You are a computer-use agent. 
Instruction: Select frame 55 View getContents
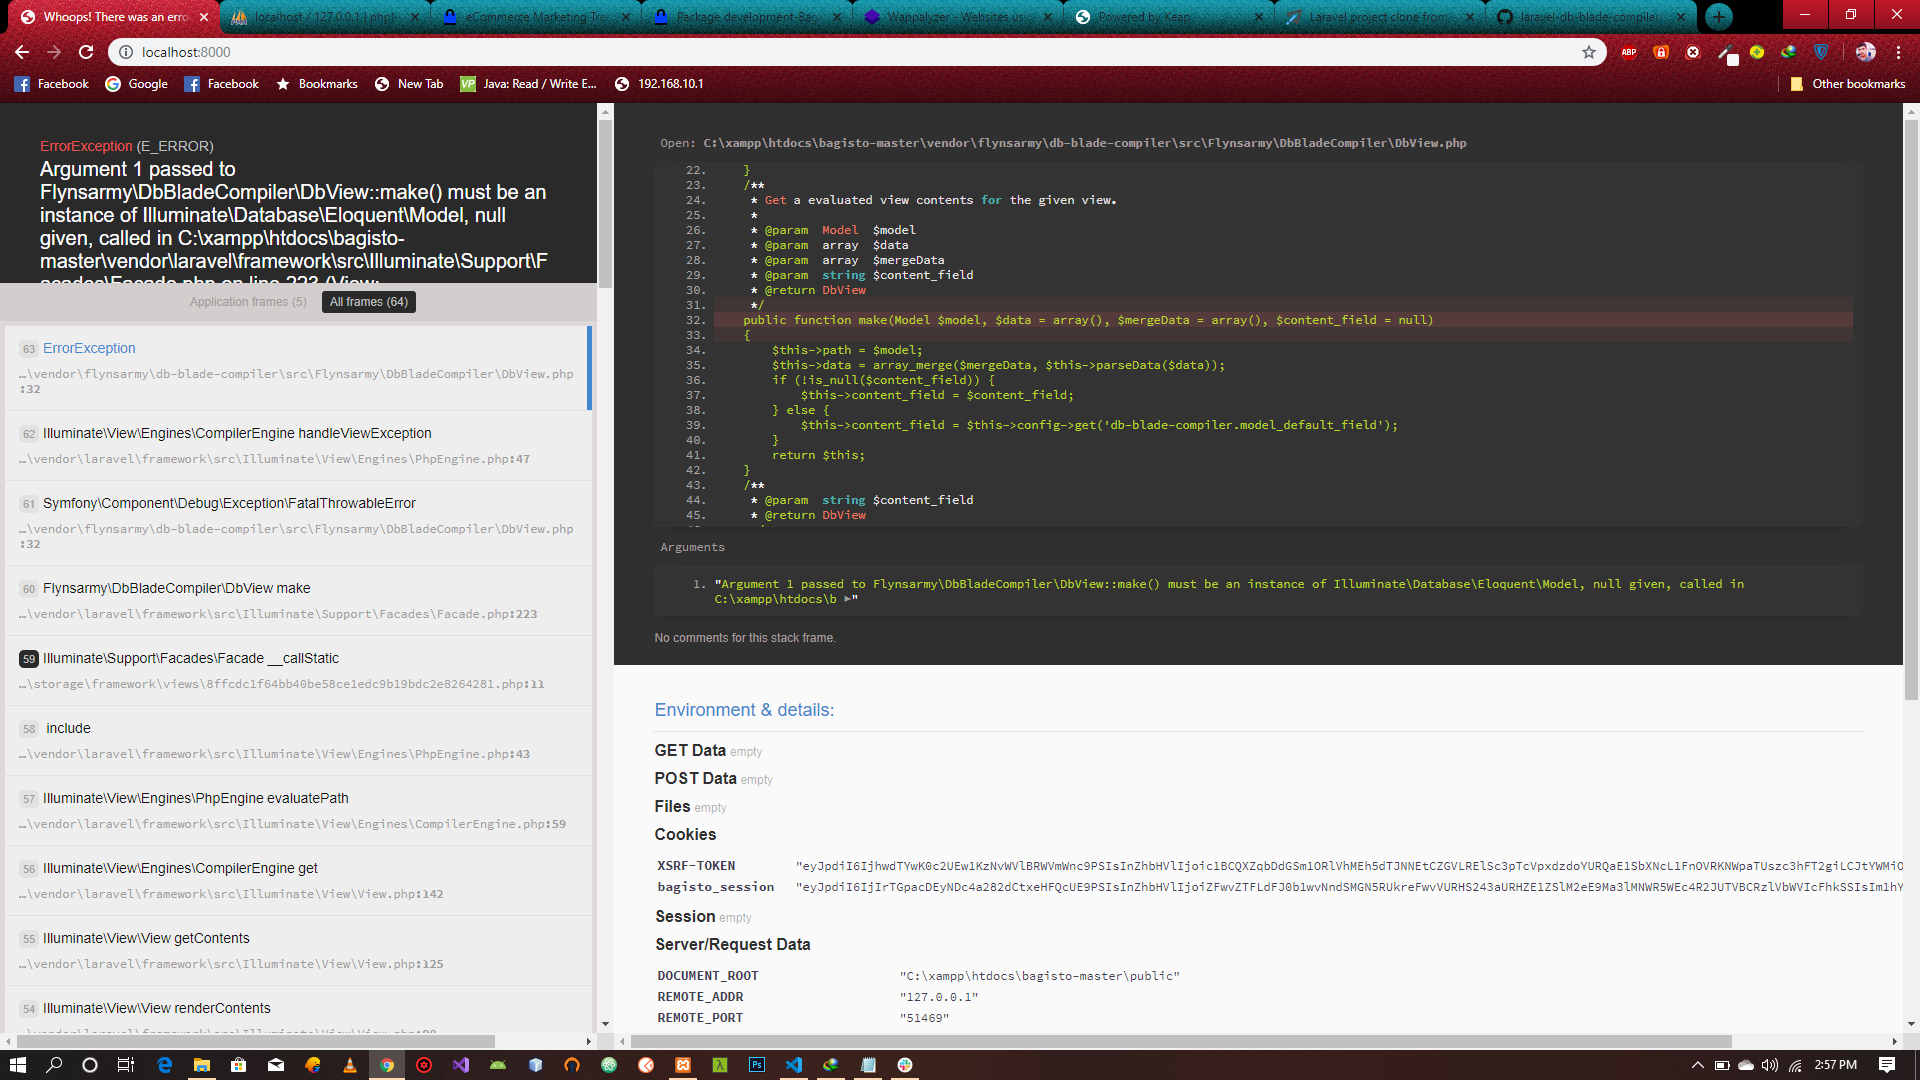pos(297,950)
